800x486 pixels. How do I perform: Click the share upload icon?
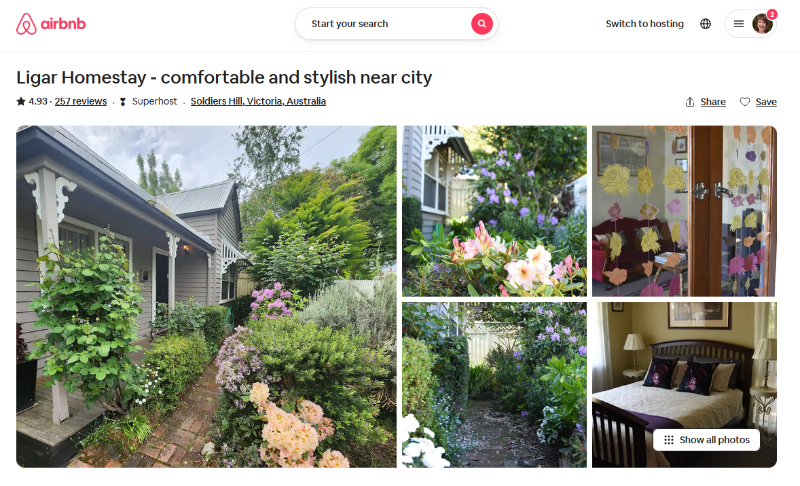[x=690, y=102]
